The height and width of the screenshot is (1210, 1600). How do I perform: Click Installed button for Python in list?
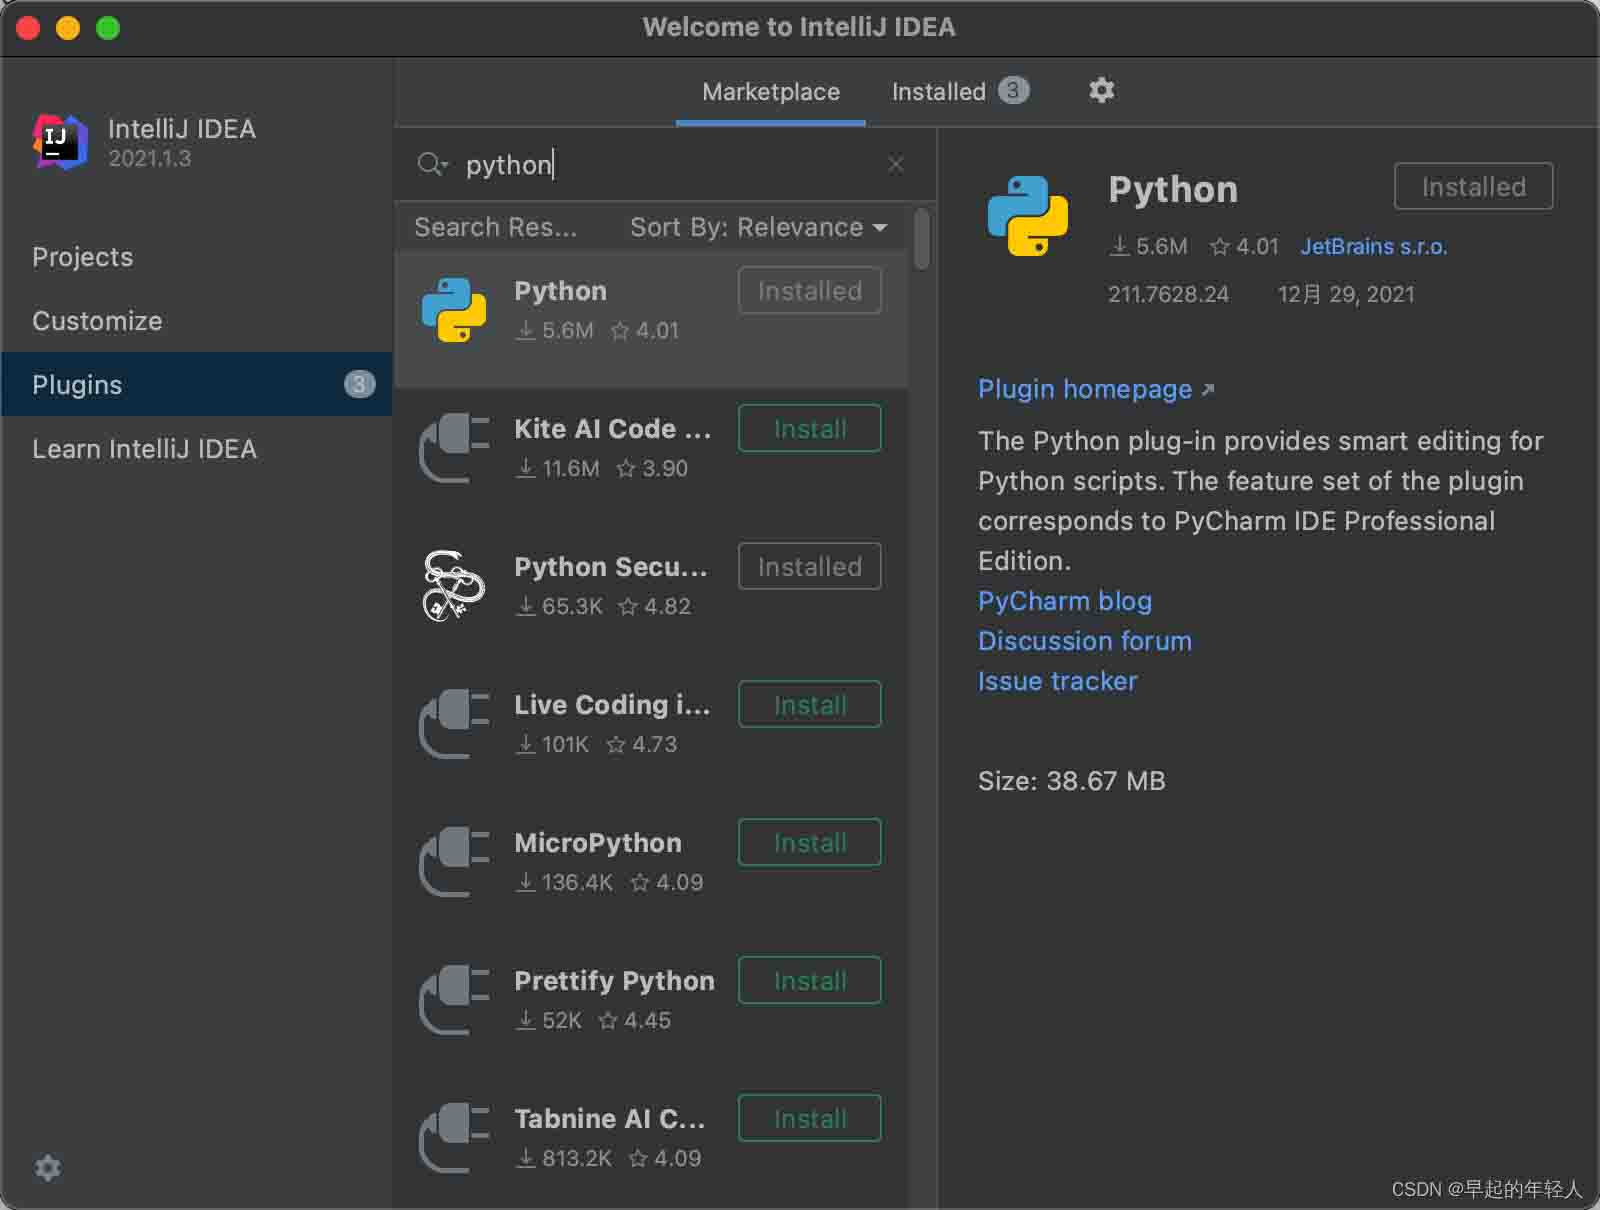(810, 291)
